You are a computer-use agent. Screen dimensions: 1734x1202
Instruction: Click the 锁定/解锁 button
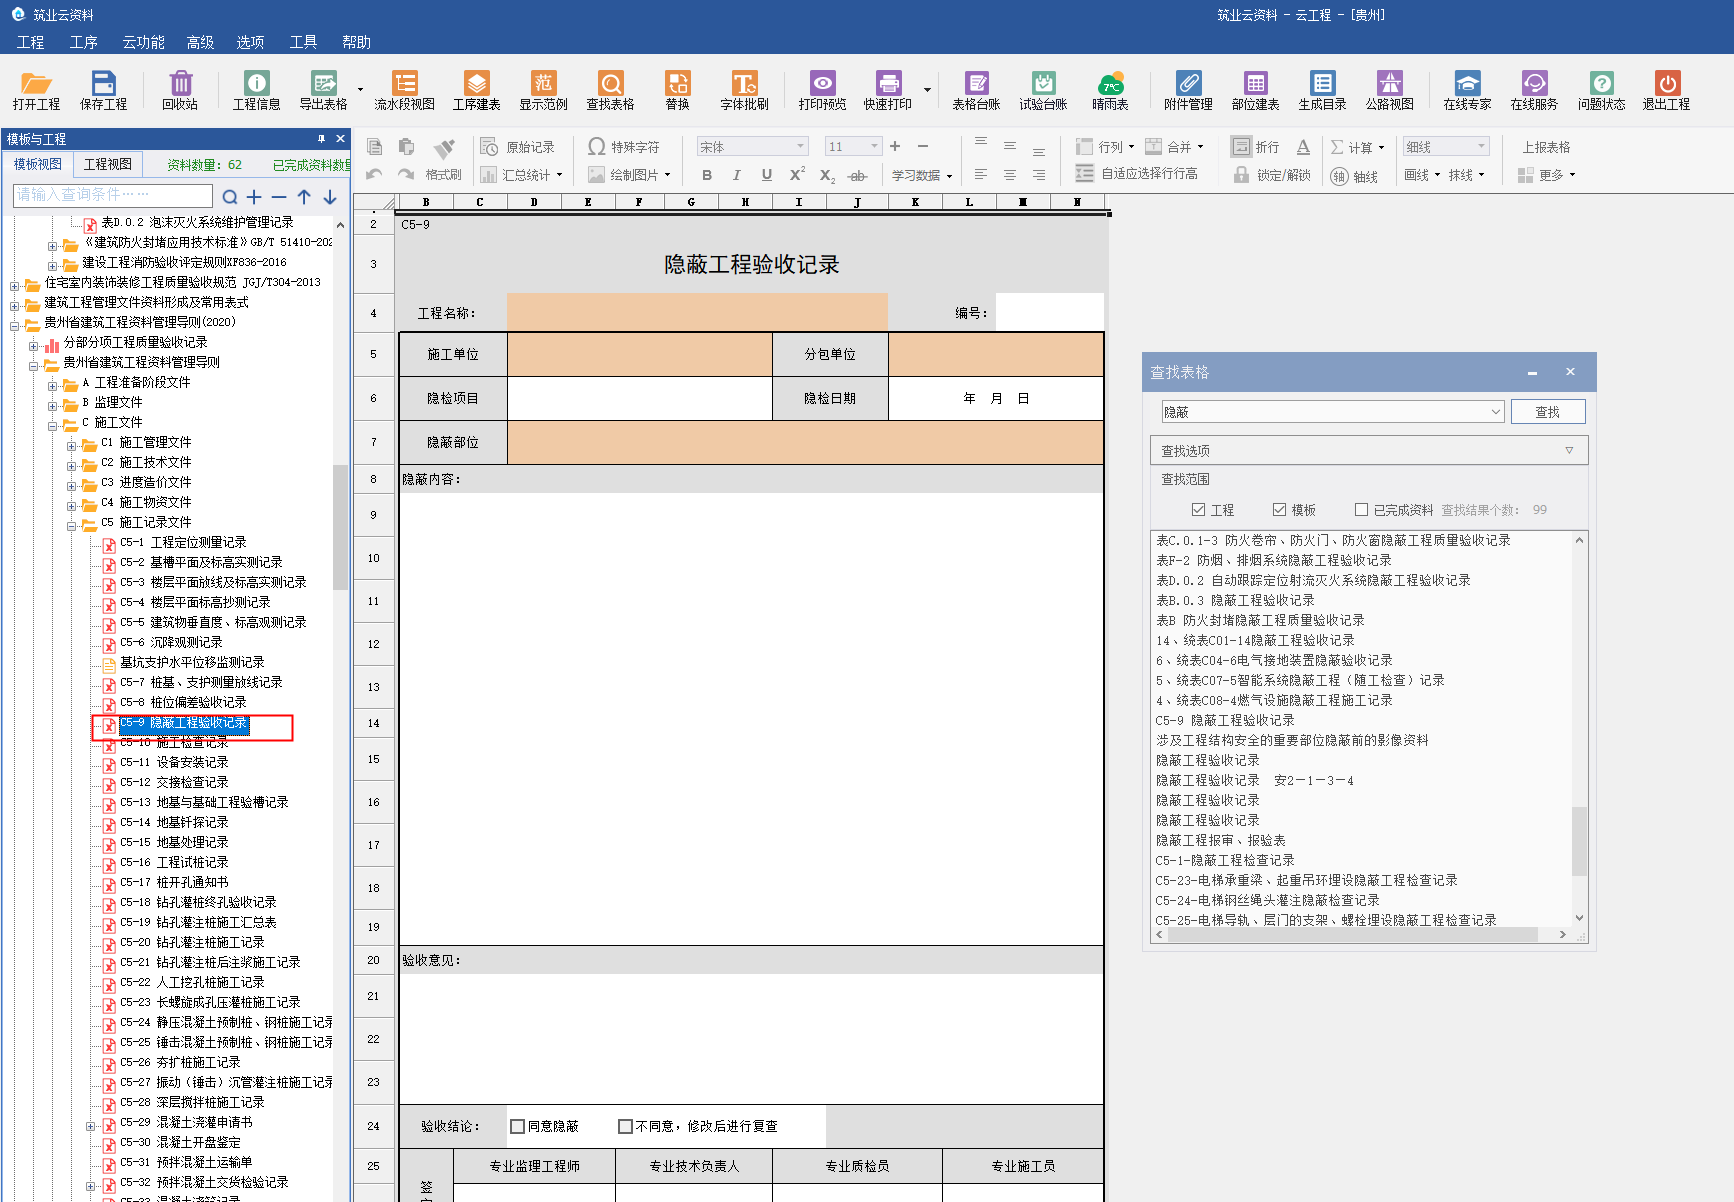(x=1272, y=175)
